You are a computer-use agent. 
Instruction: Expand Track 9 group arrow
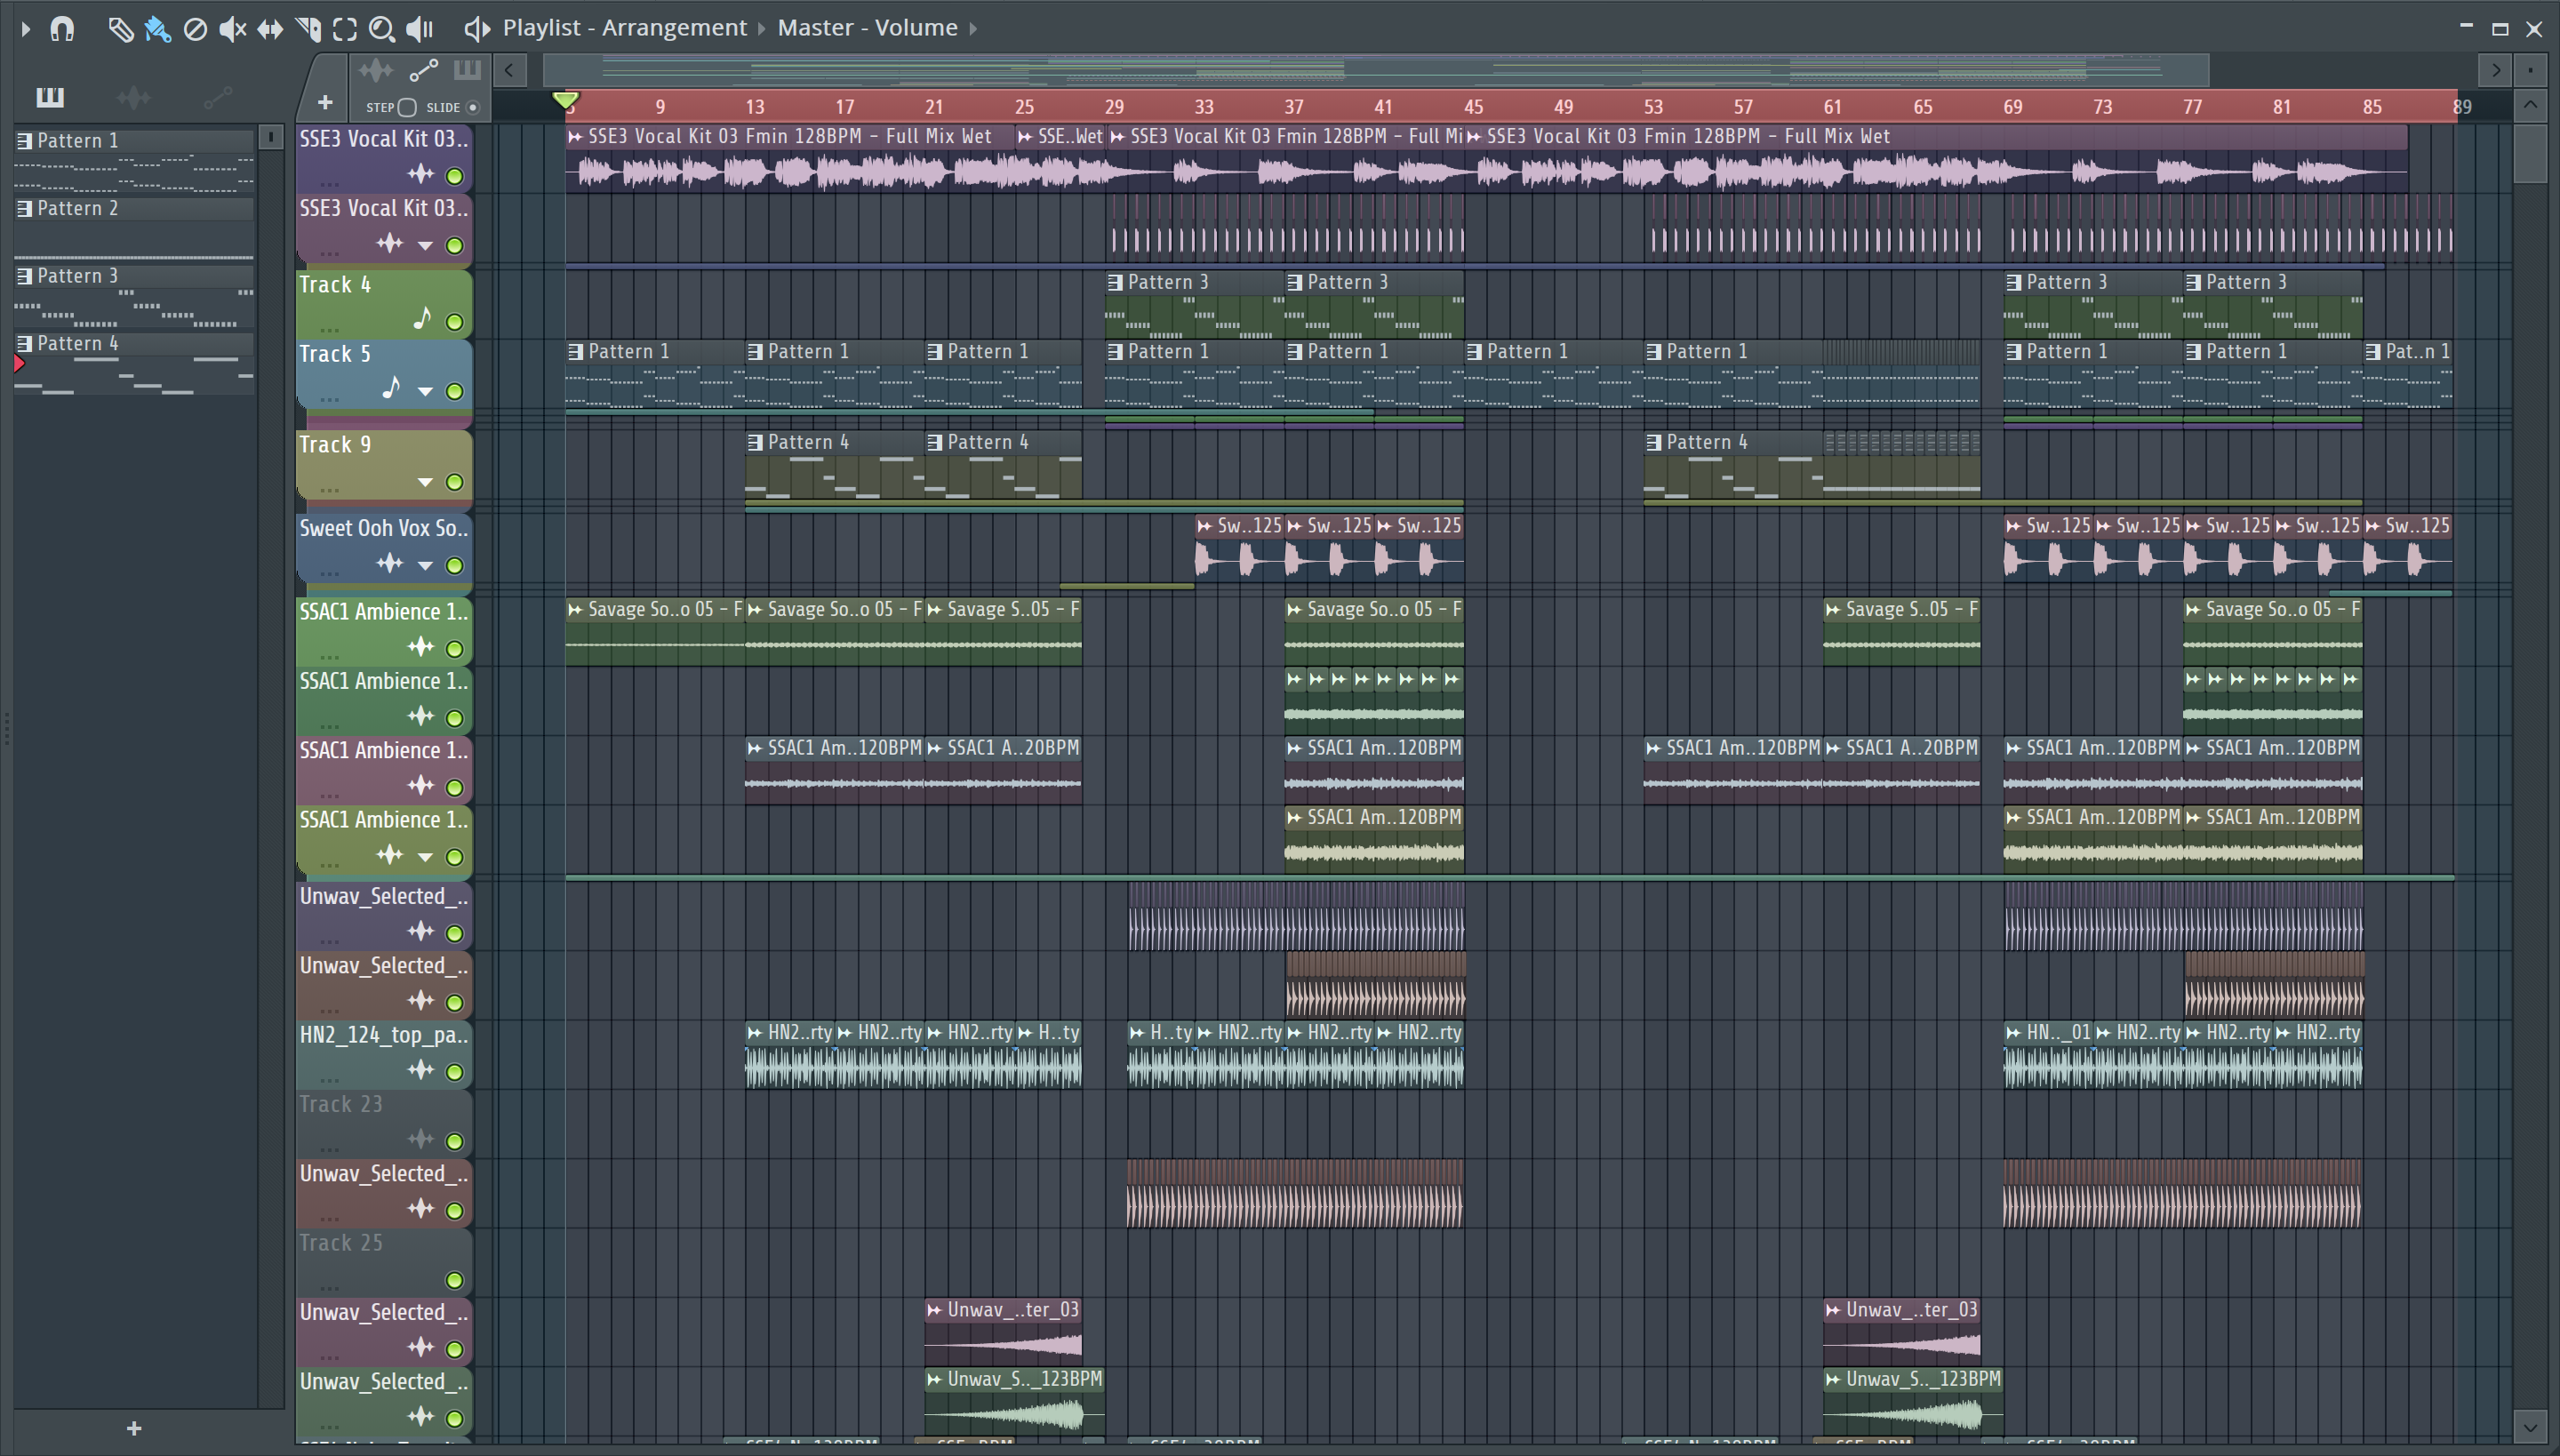425,482
